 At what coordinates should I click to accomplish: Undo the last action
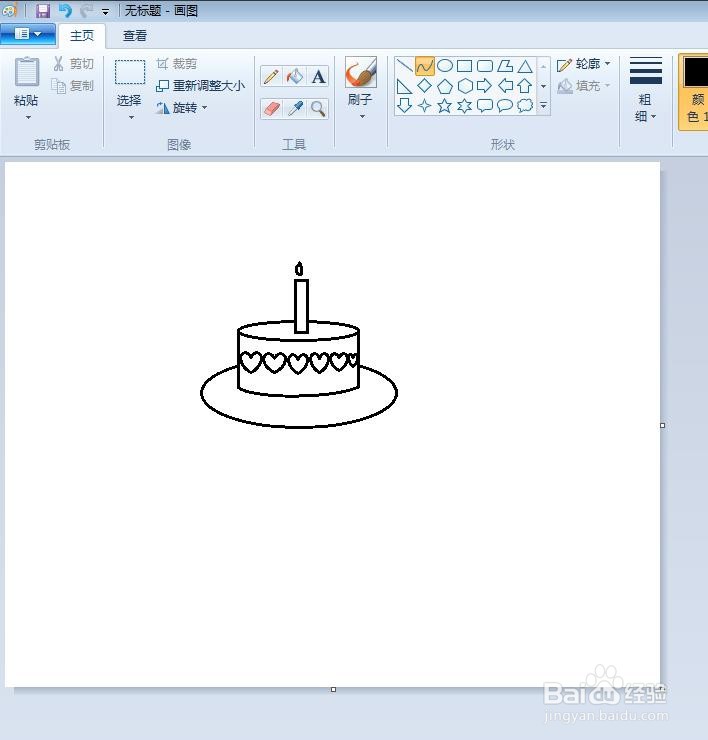point(65,10)
